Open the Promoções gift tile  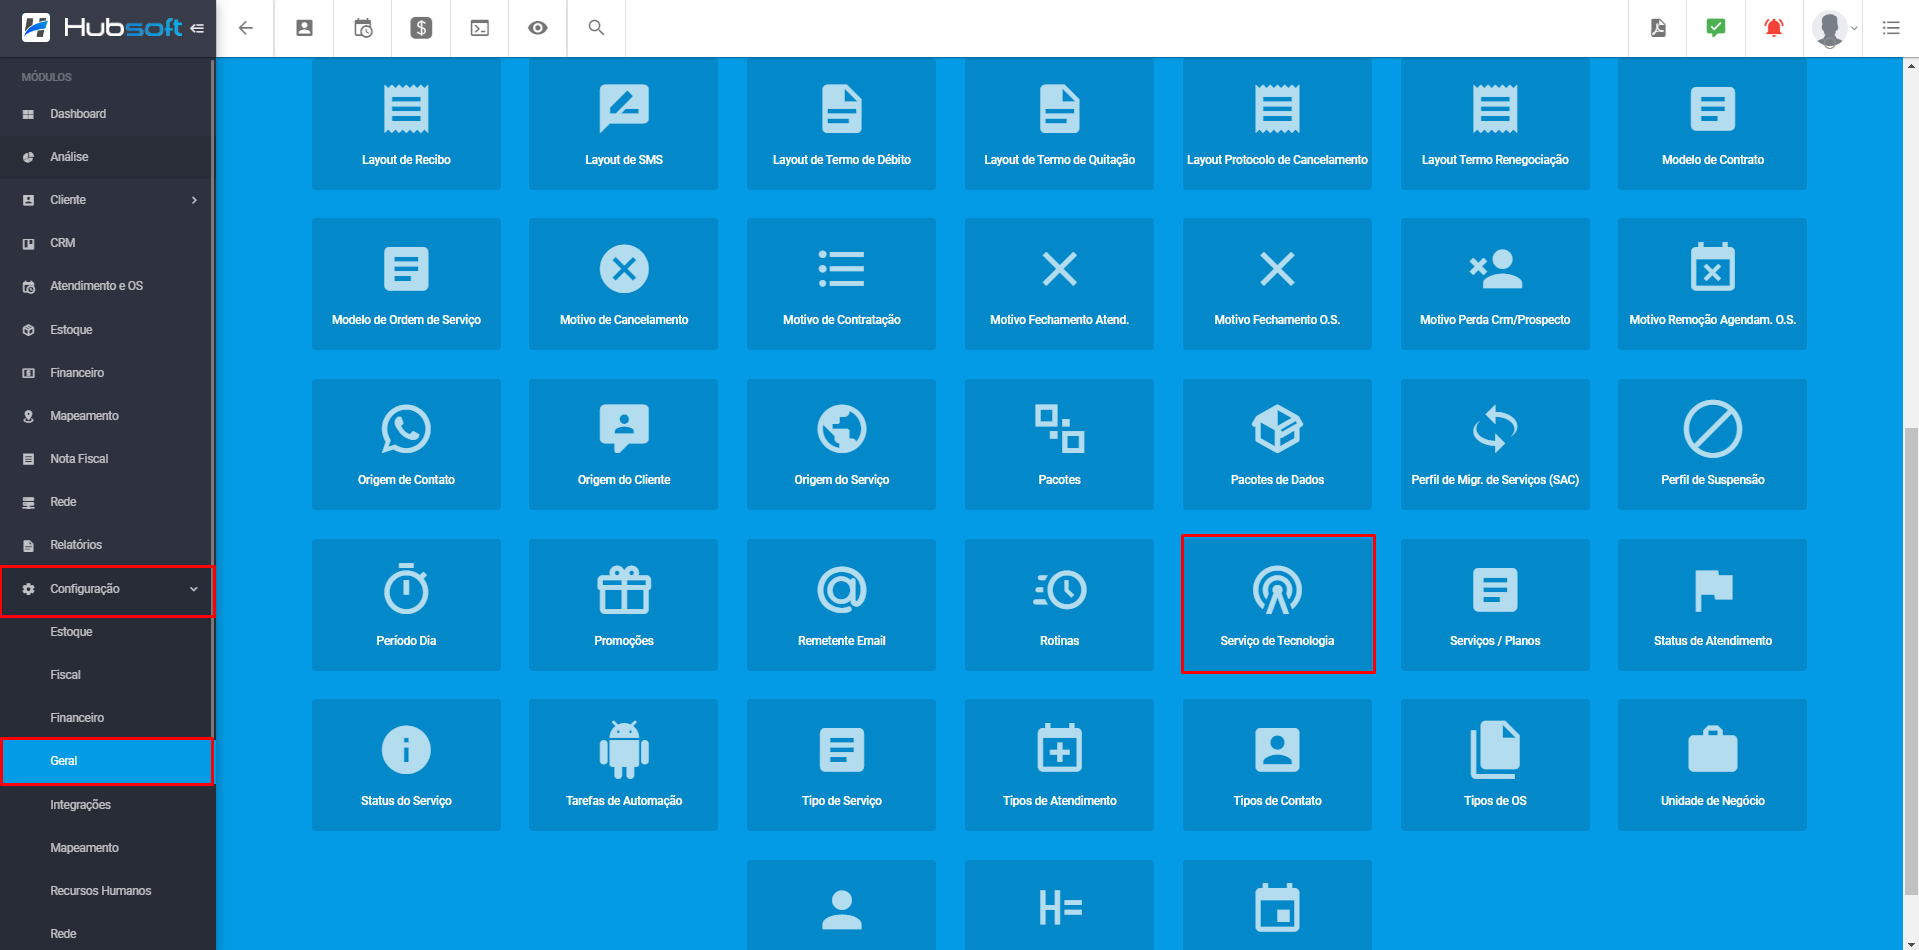pos(624,605)
